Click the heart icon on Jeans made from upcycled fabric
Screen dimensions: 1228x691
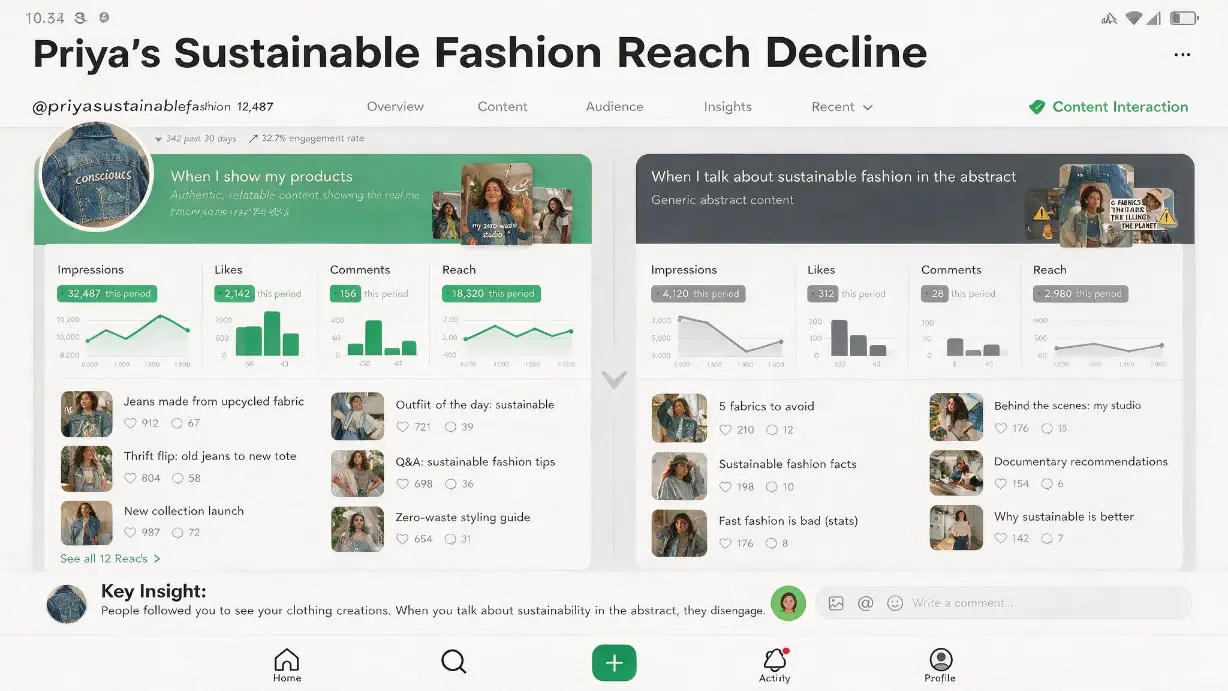click(x=130, y=424)
